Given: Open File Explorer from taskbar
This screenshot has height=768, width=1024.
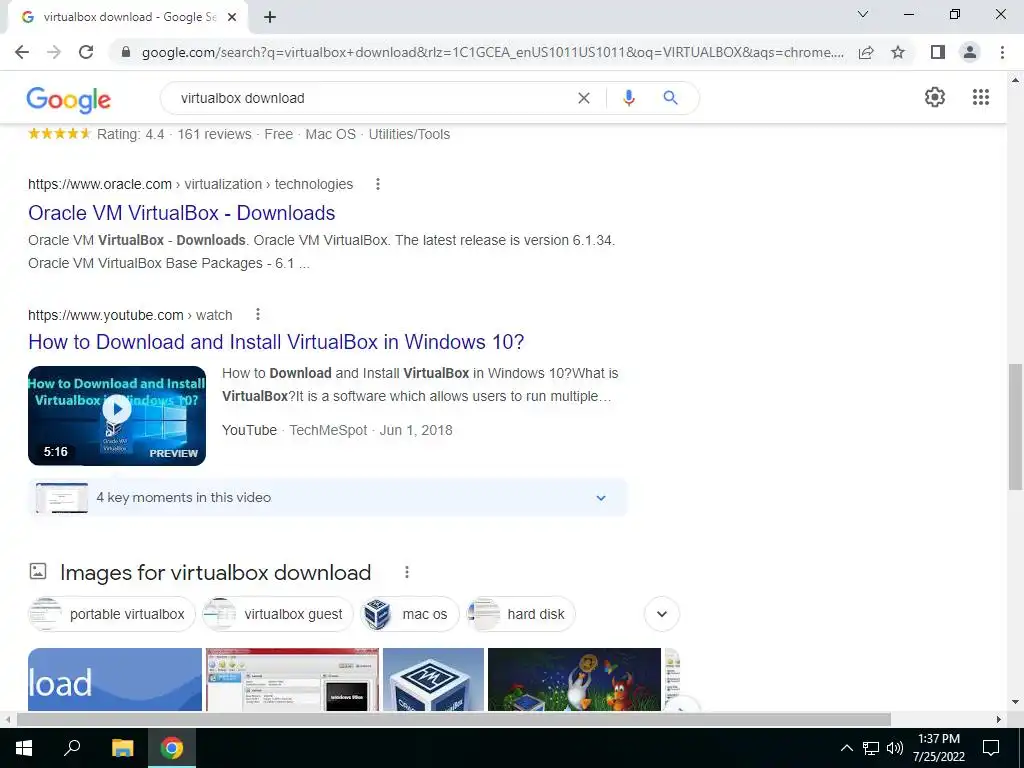Looking at the screenshot, I should tap(122, 748).
